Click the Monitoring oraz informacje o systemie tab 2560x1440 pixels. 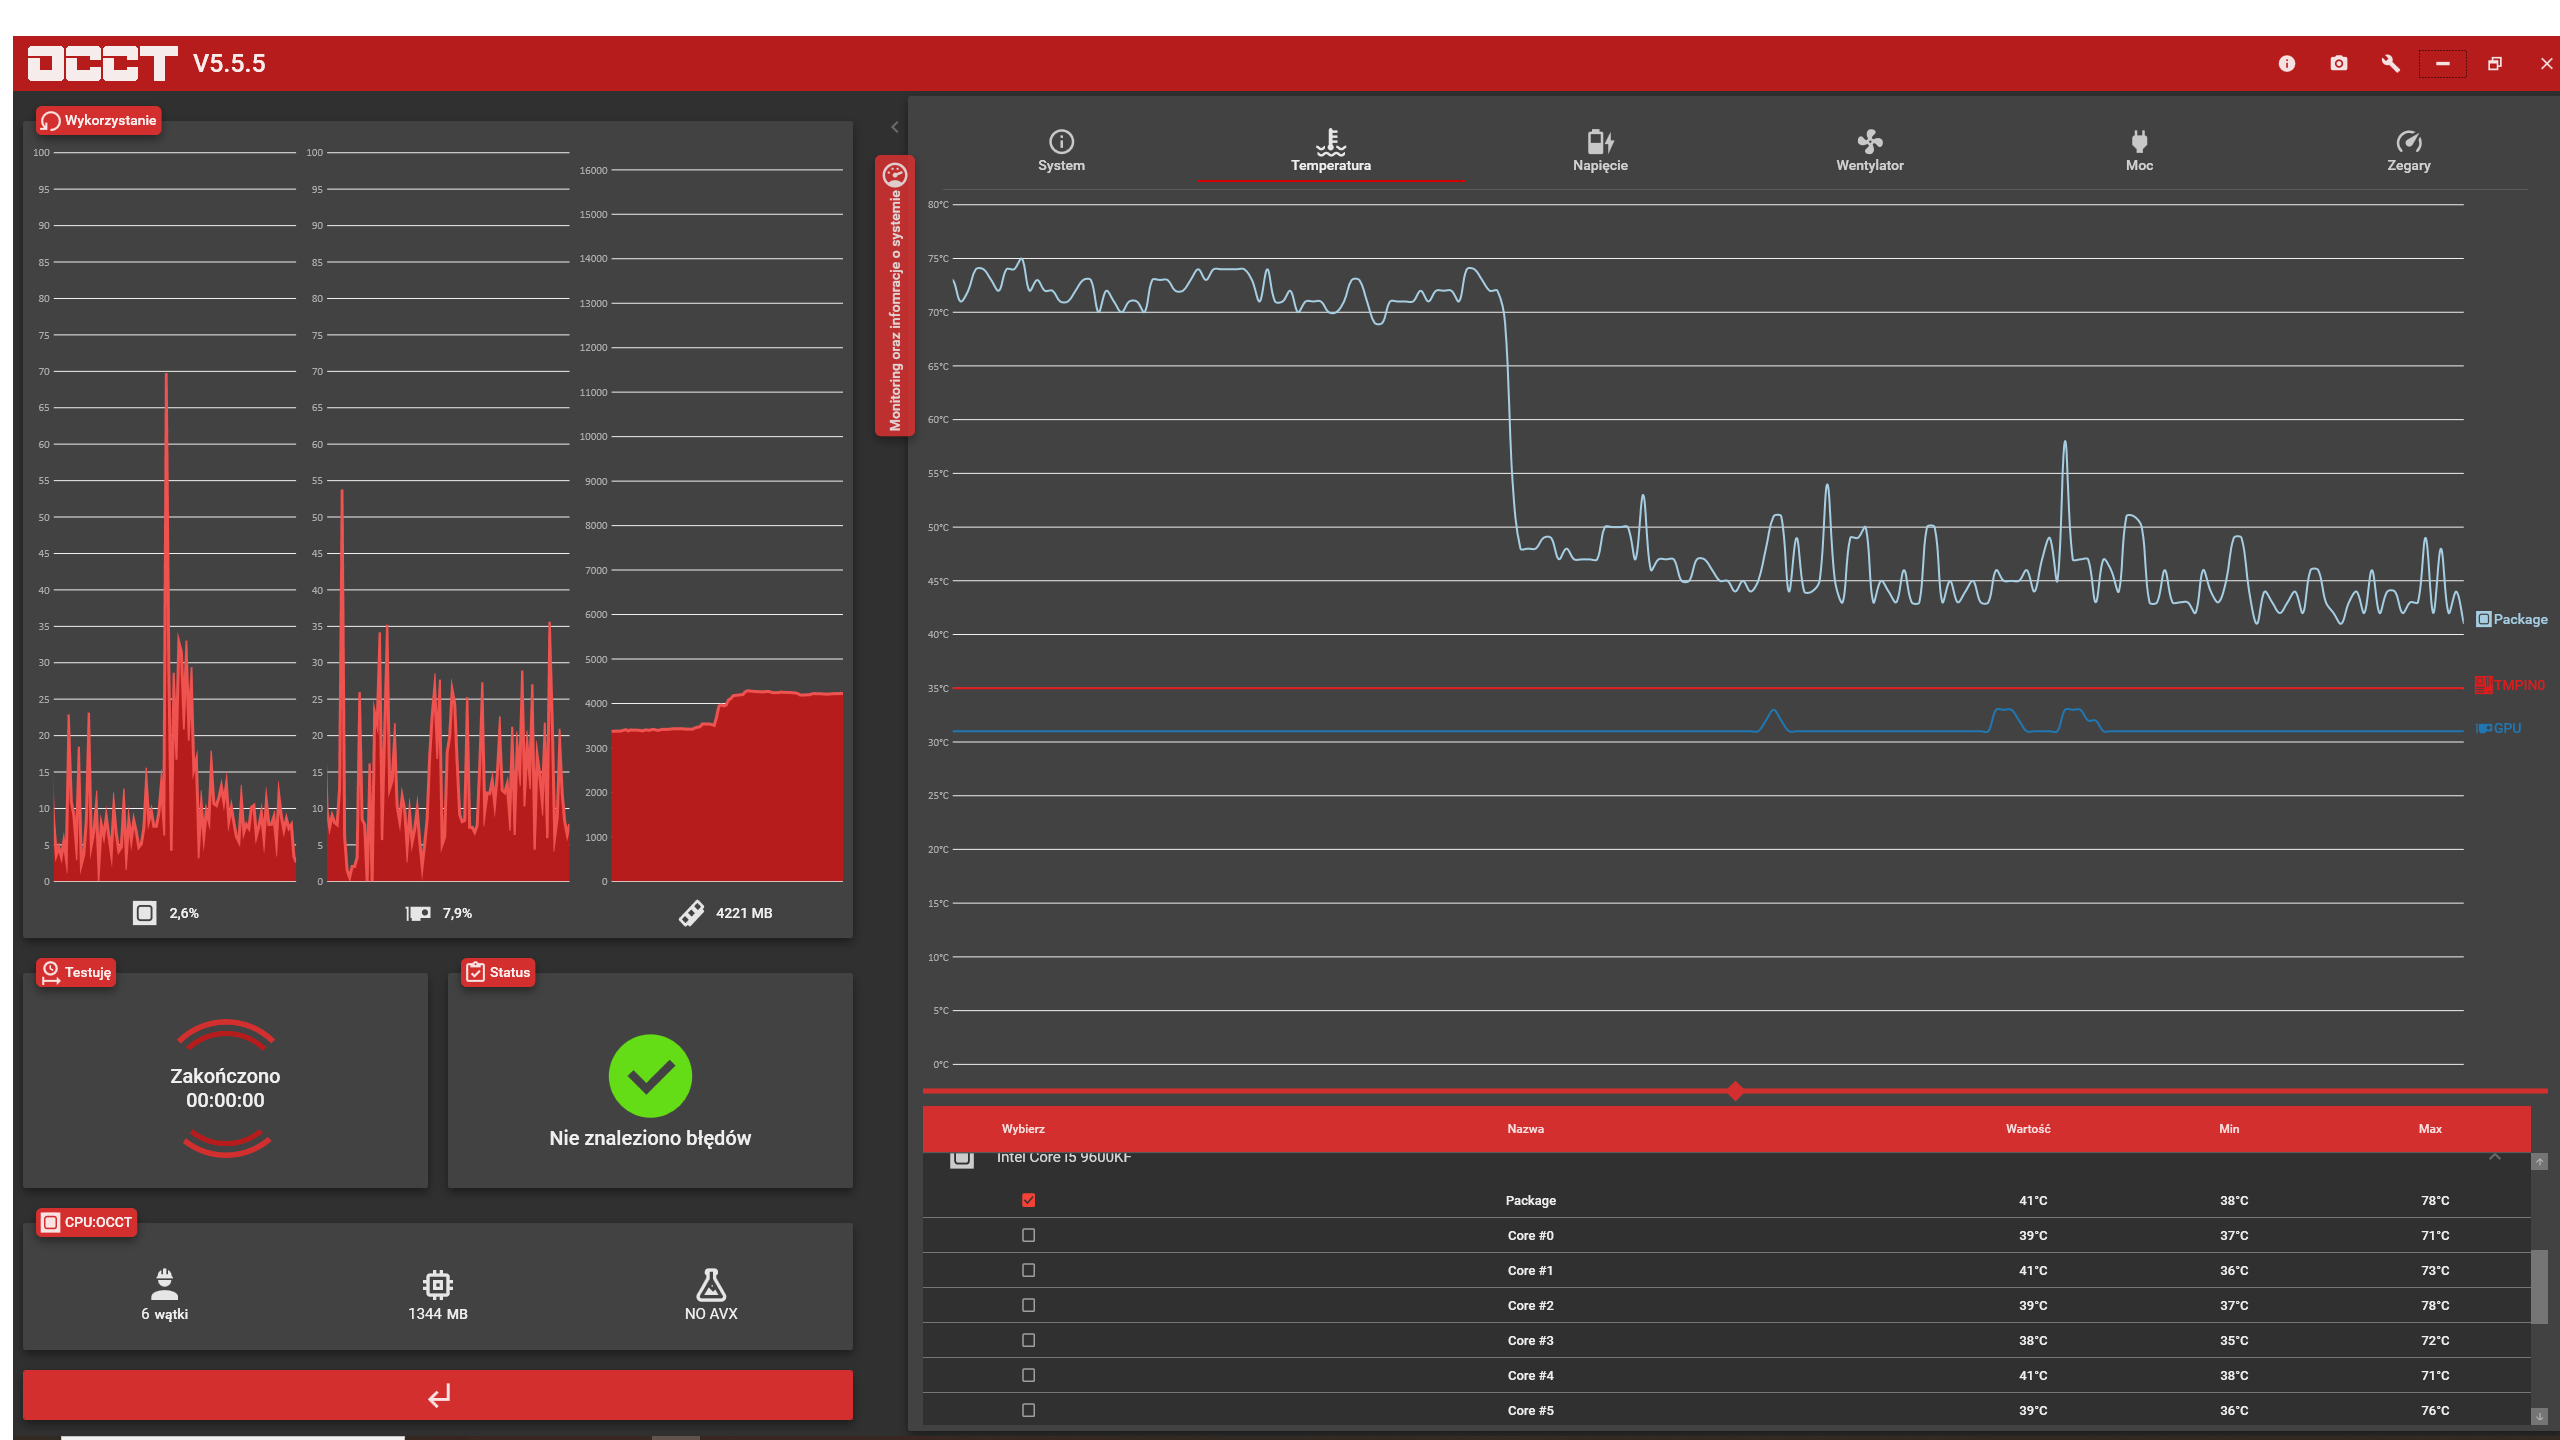[x=894, y=296]
